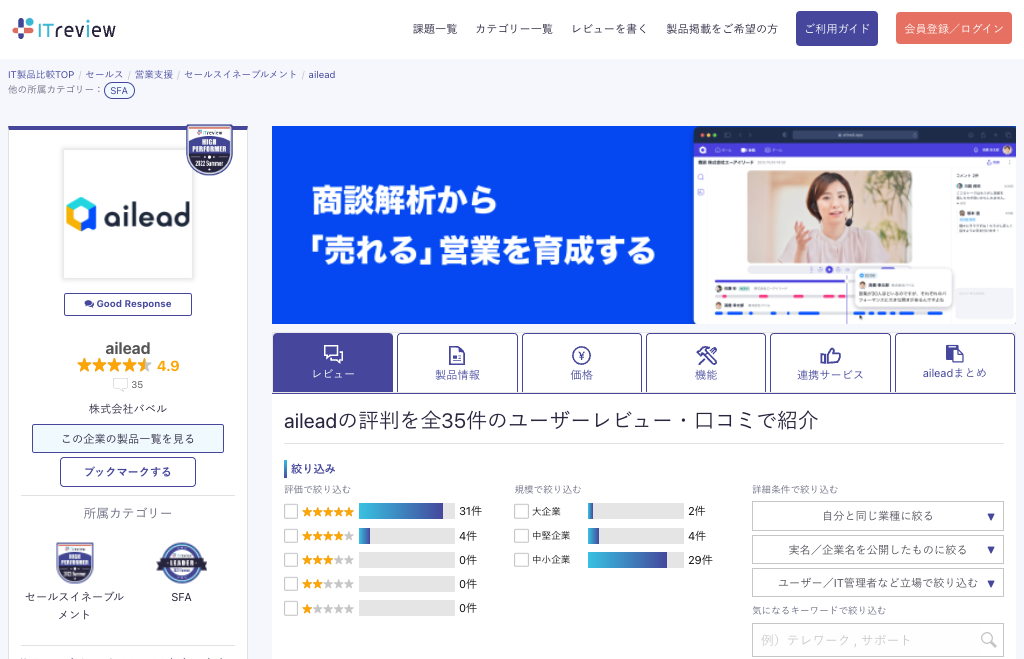Screen dimensions: 1024x659
Task: Open the カテゴリー一覧 menu item
Action: pyautogui.click(x=514, y=29)
